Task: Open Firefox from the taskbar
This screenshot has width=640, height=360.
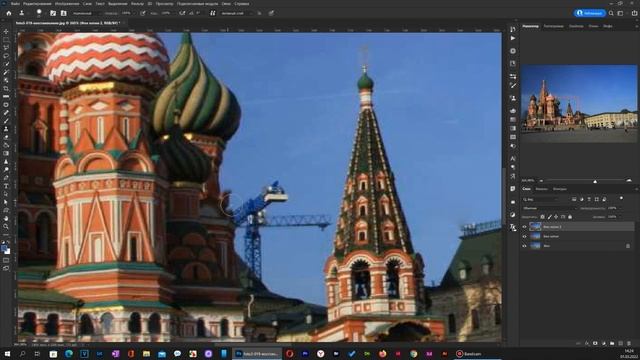Action: click(382, 354)
